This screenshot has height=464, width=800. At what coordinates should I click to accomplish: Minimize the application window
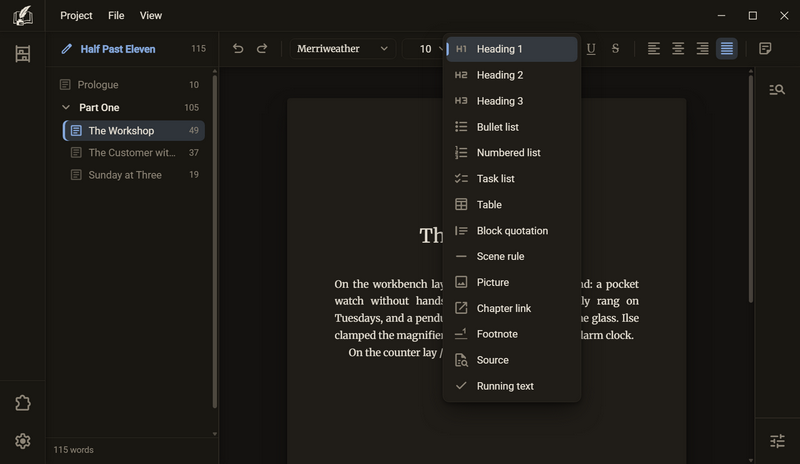[721, 15]
